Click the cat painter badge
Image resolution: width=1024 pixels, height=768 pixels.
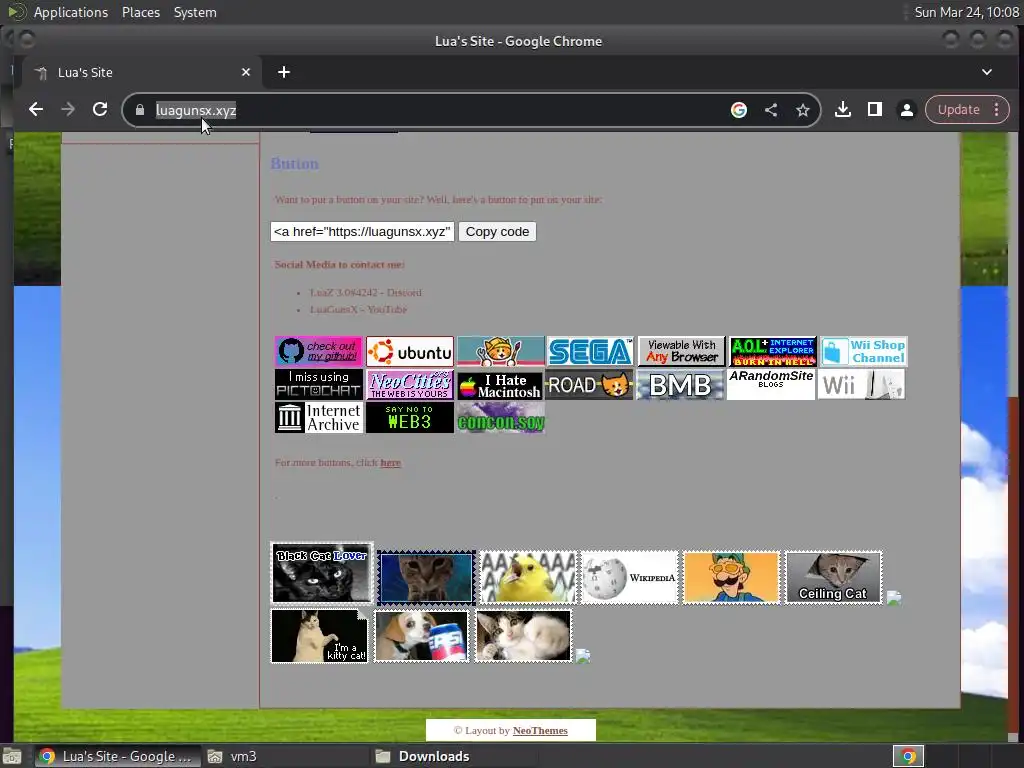click(501, 351)
